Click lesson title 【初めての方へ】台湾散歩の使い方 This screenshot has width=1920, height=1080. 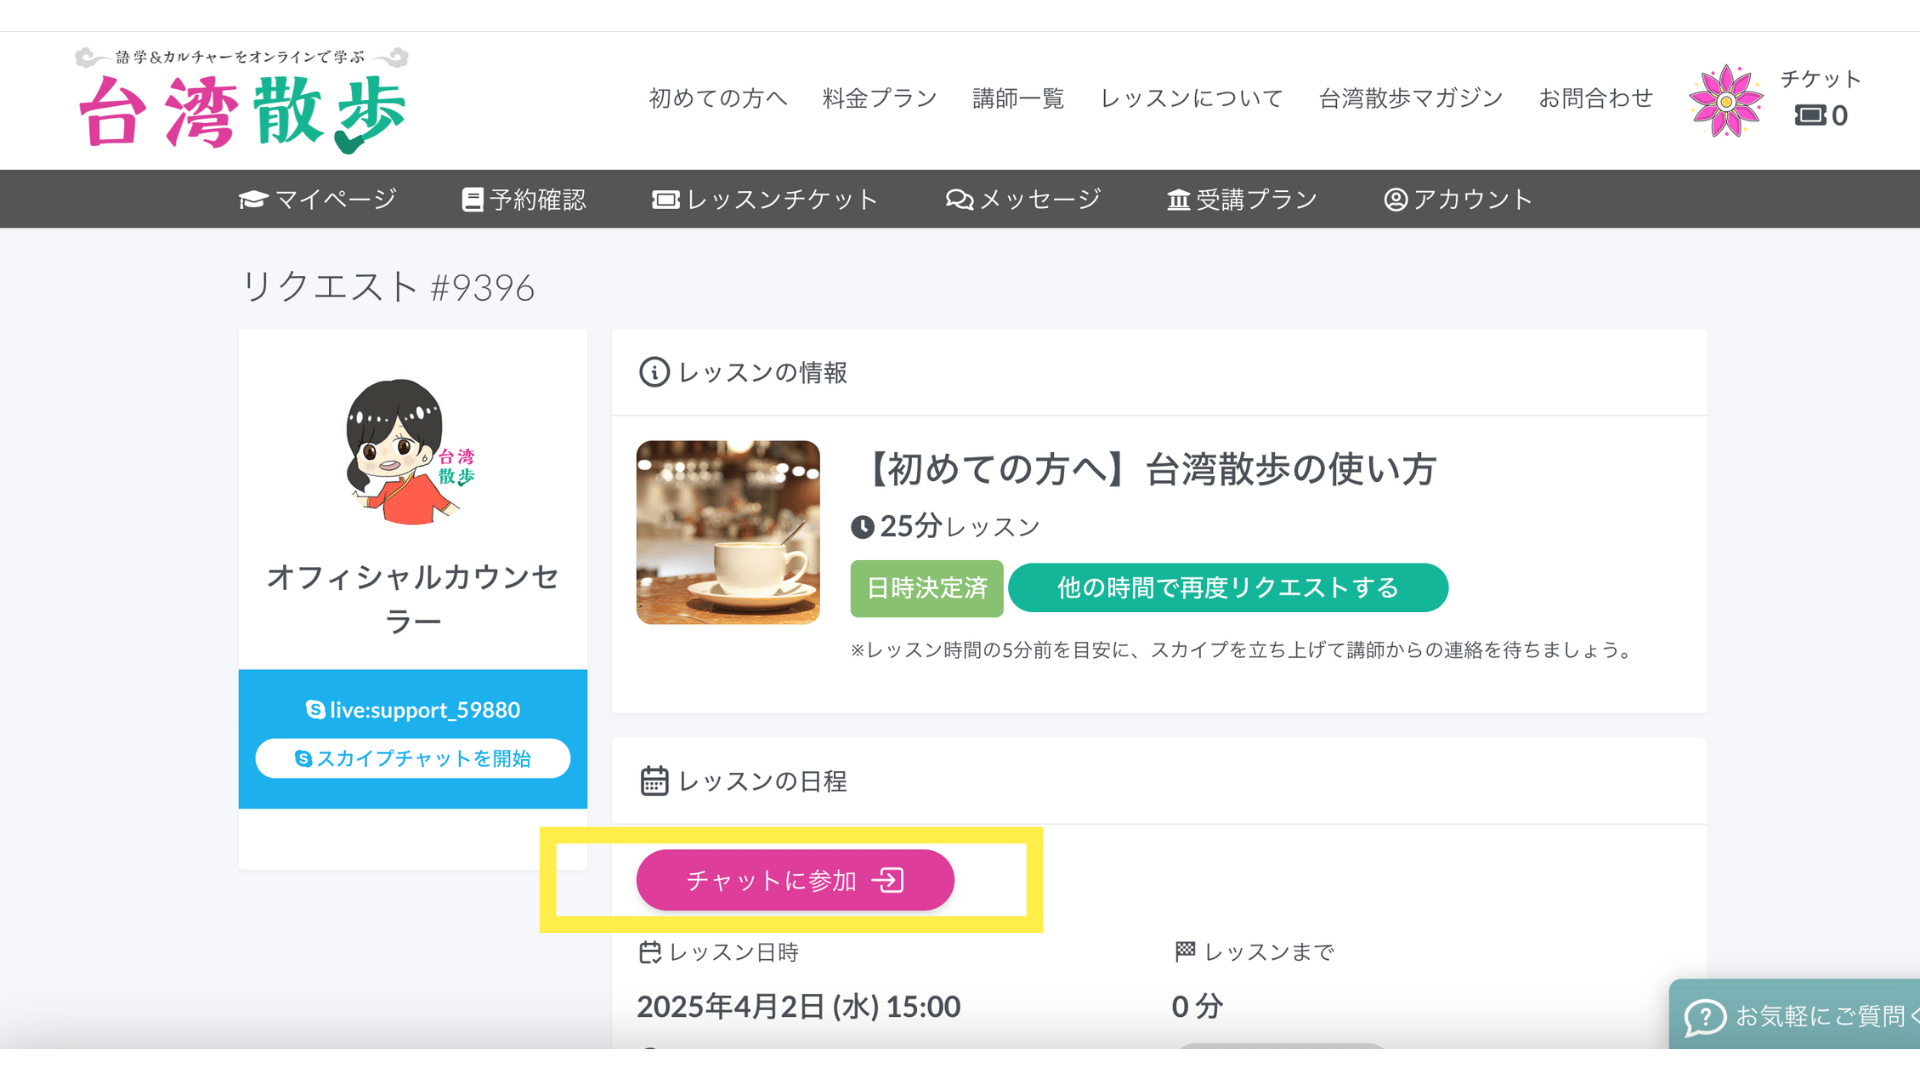point(1144,468)
